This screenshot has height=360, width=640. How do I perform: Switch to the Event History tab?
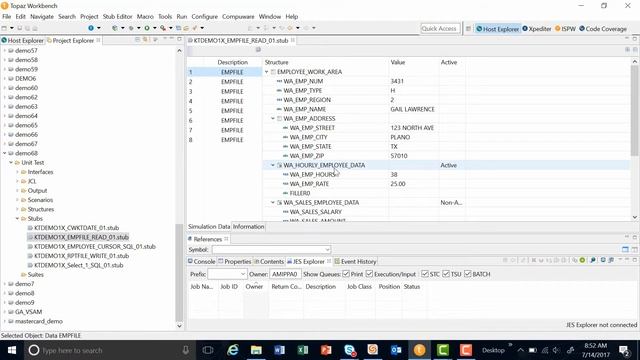[355, 261]
